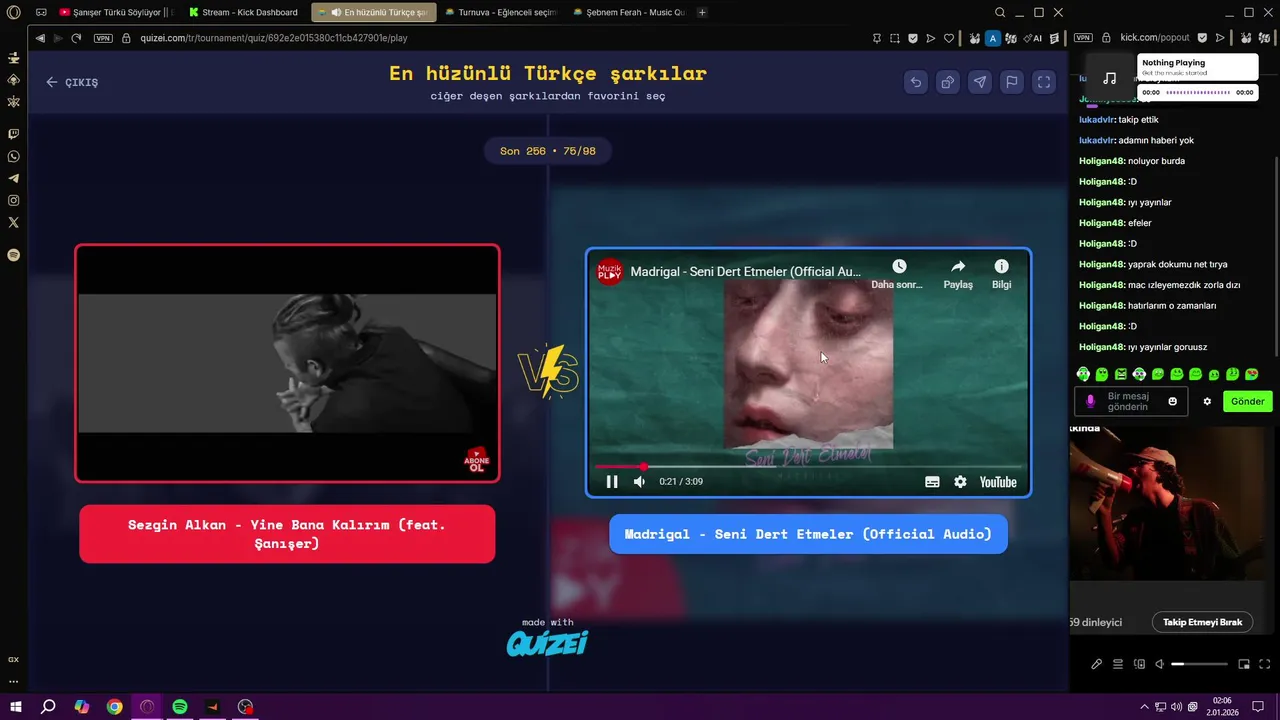Pause the YouTube video
Image resolution: width=1280 pixels, height=720 pixels.
click(x=612, y=482)
